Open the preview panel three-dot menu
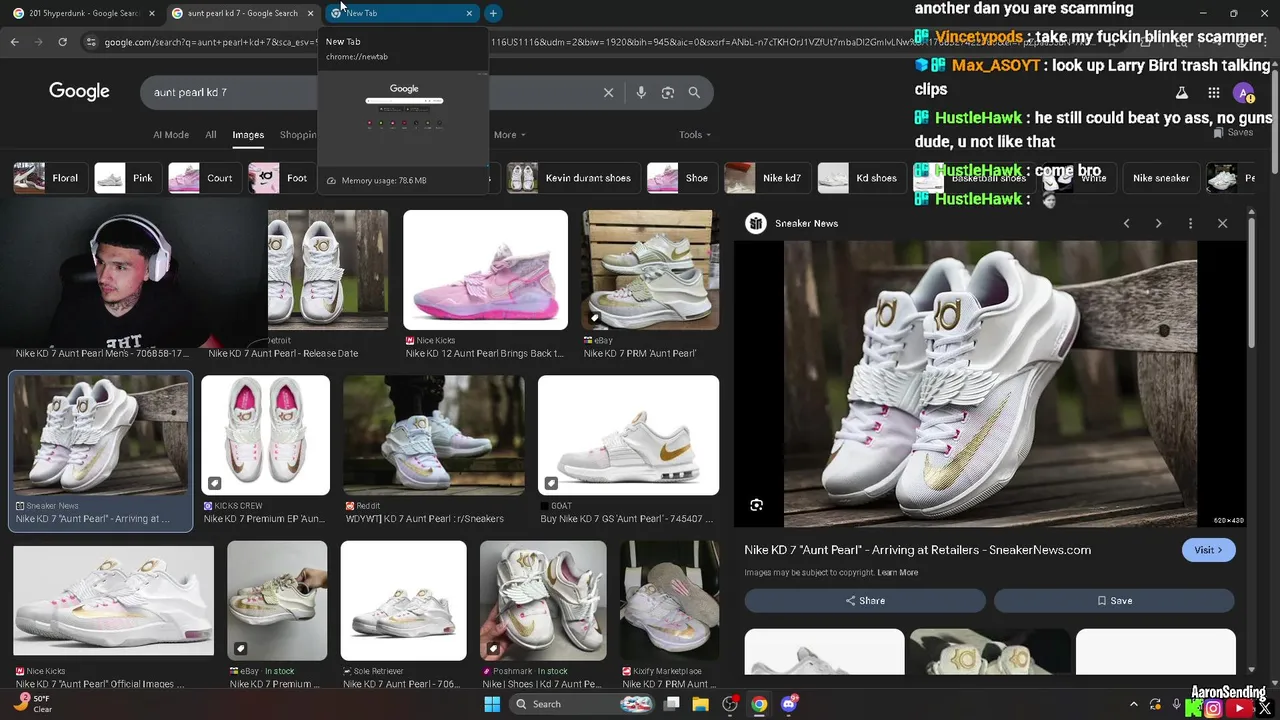The width and height of the screenshot is (1280, 720). (x=1190, y=223)
